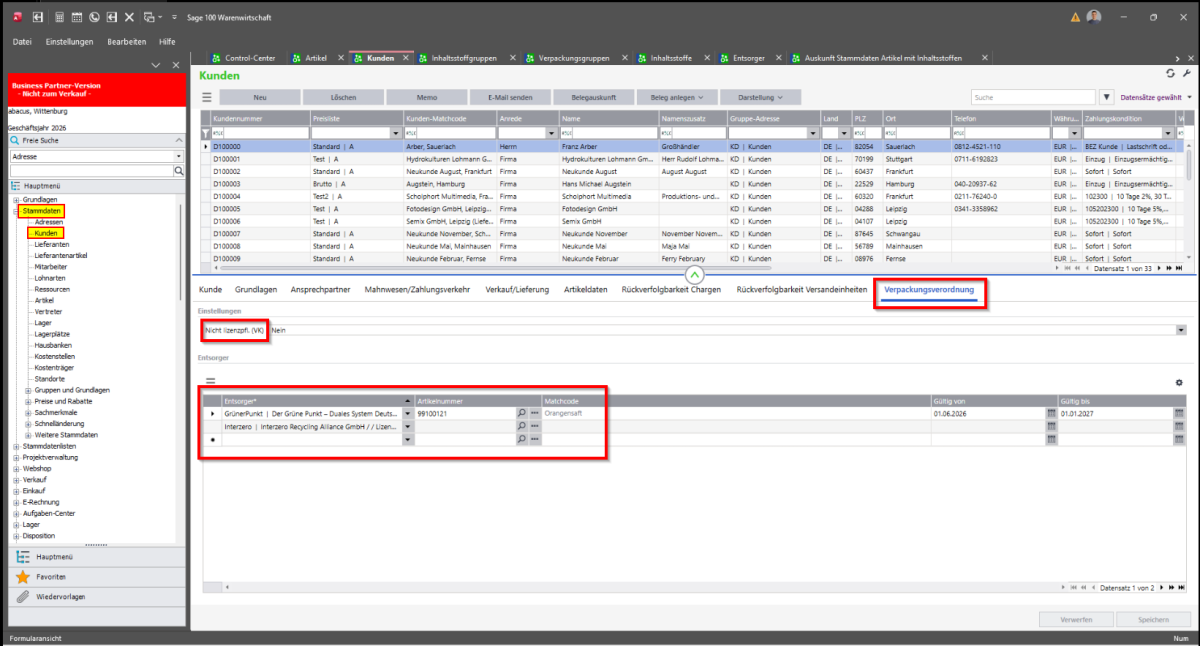Open the Preisliste column filter dropdown

(397, 132)
